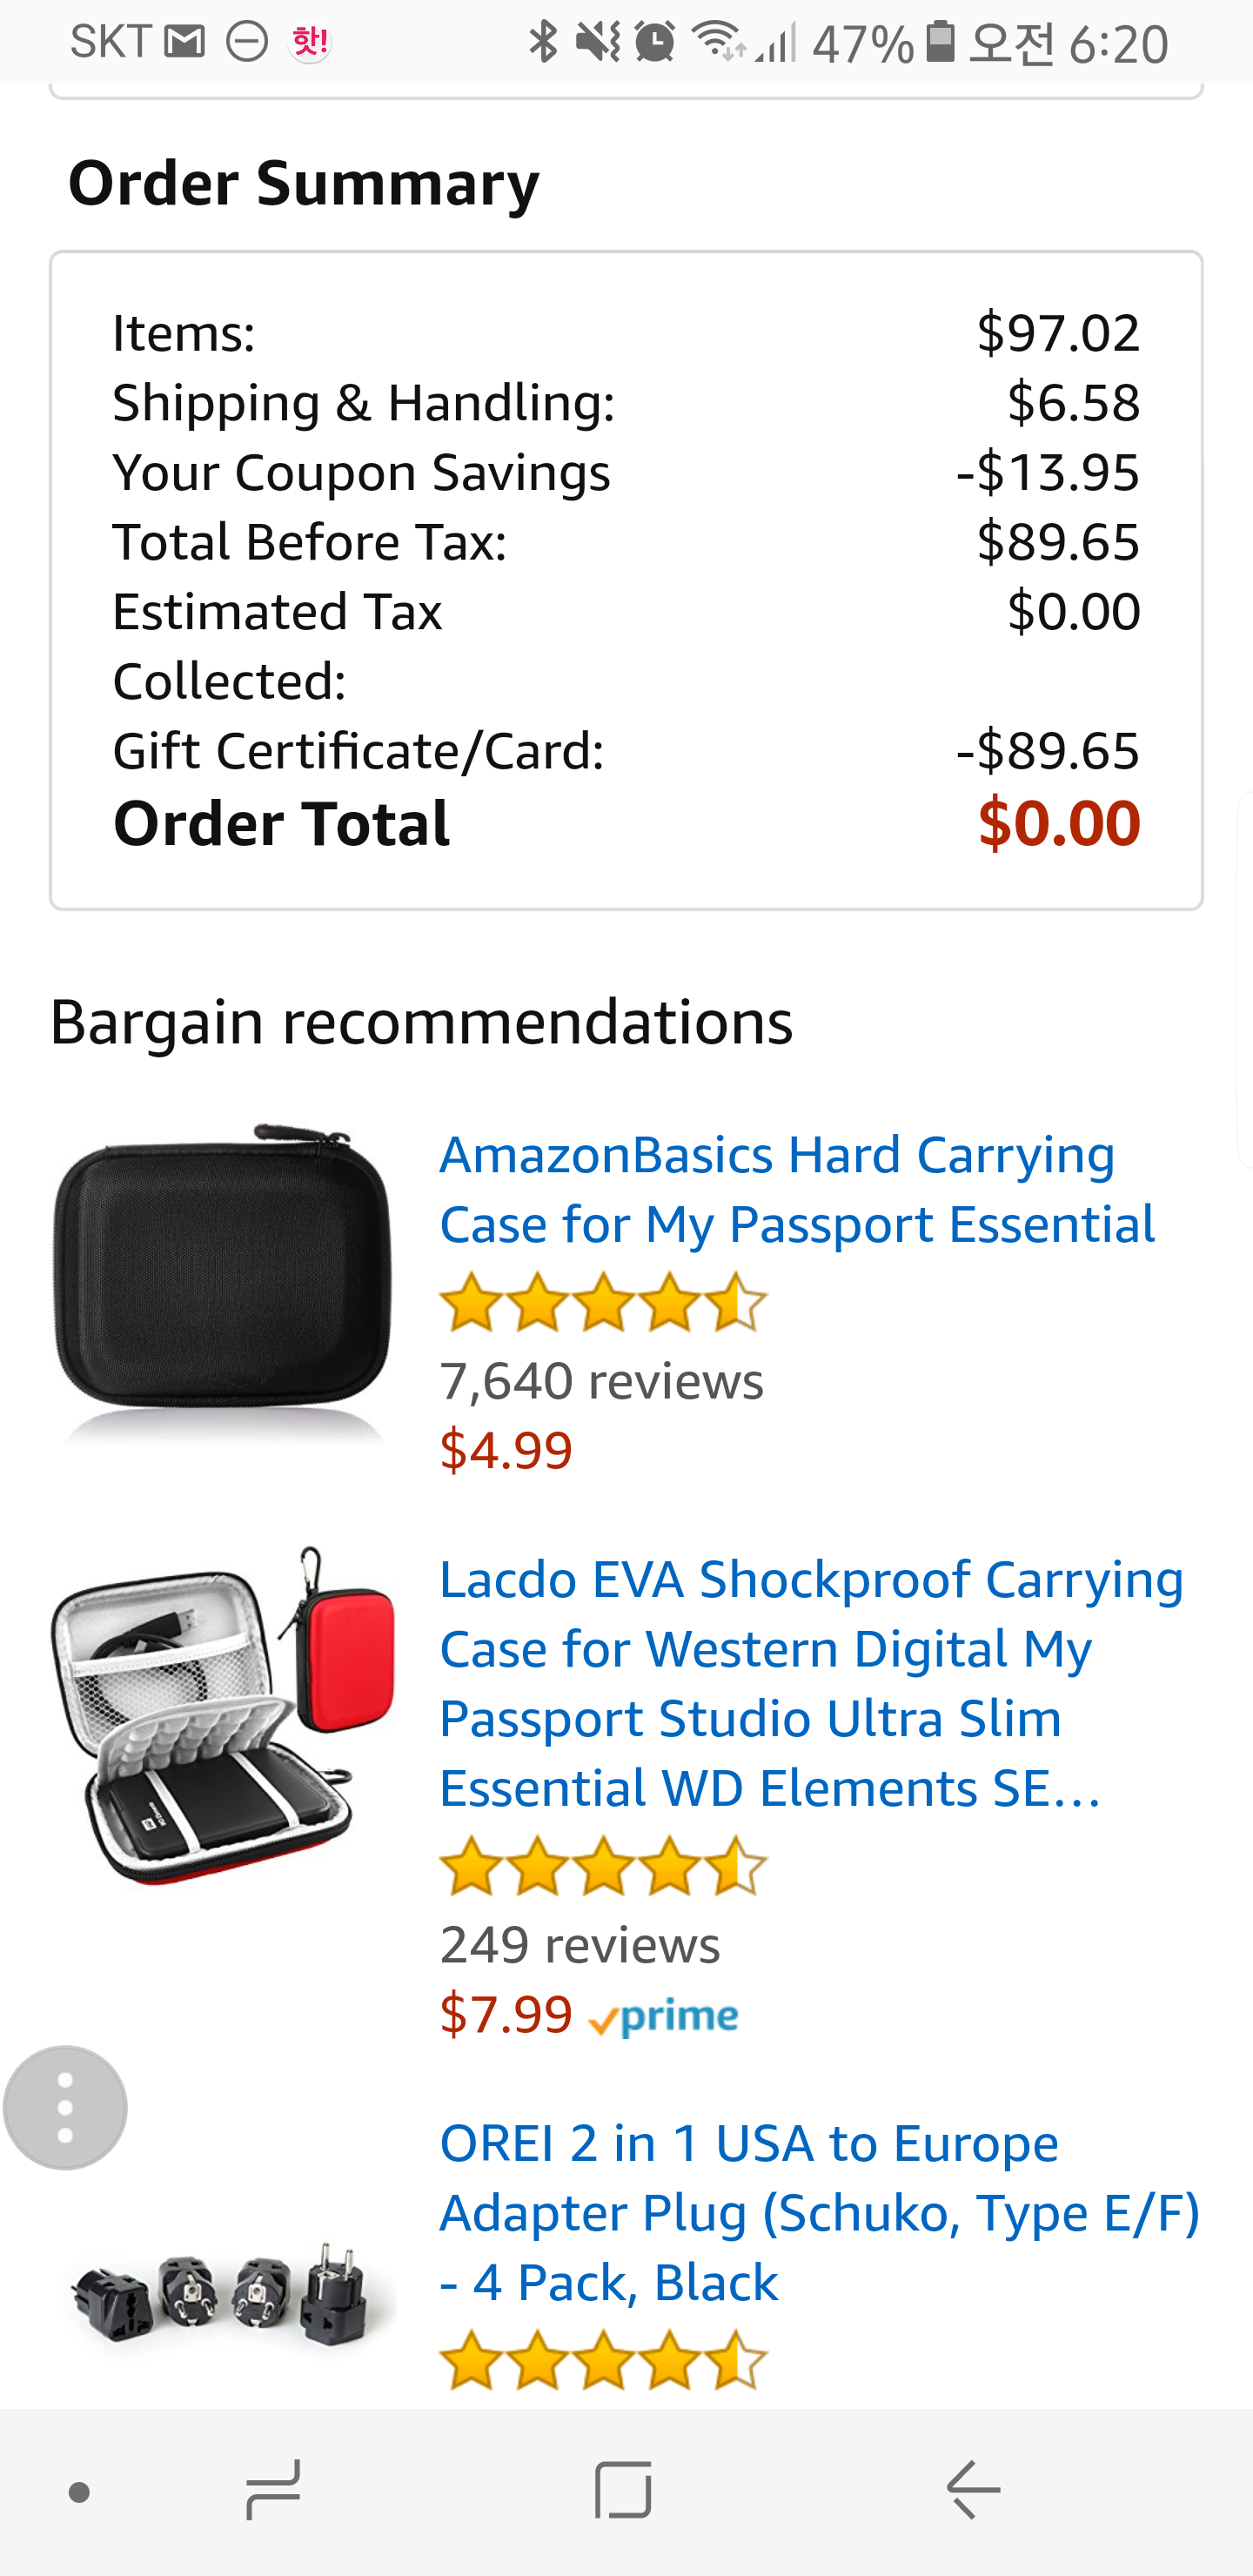The image size is (1253, 2576).
Task: Tap the Bluetooth status icon
Action: click(x=542, y=42)
